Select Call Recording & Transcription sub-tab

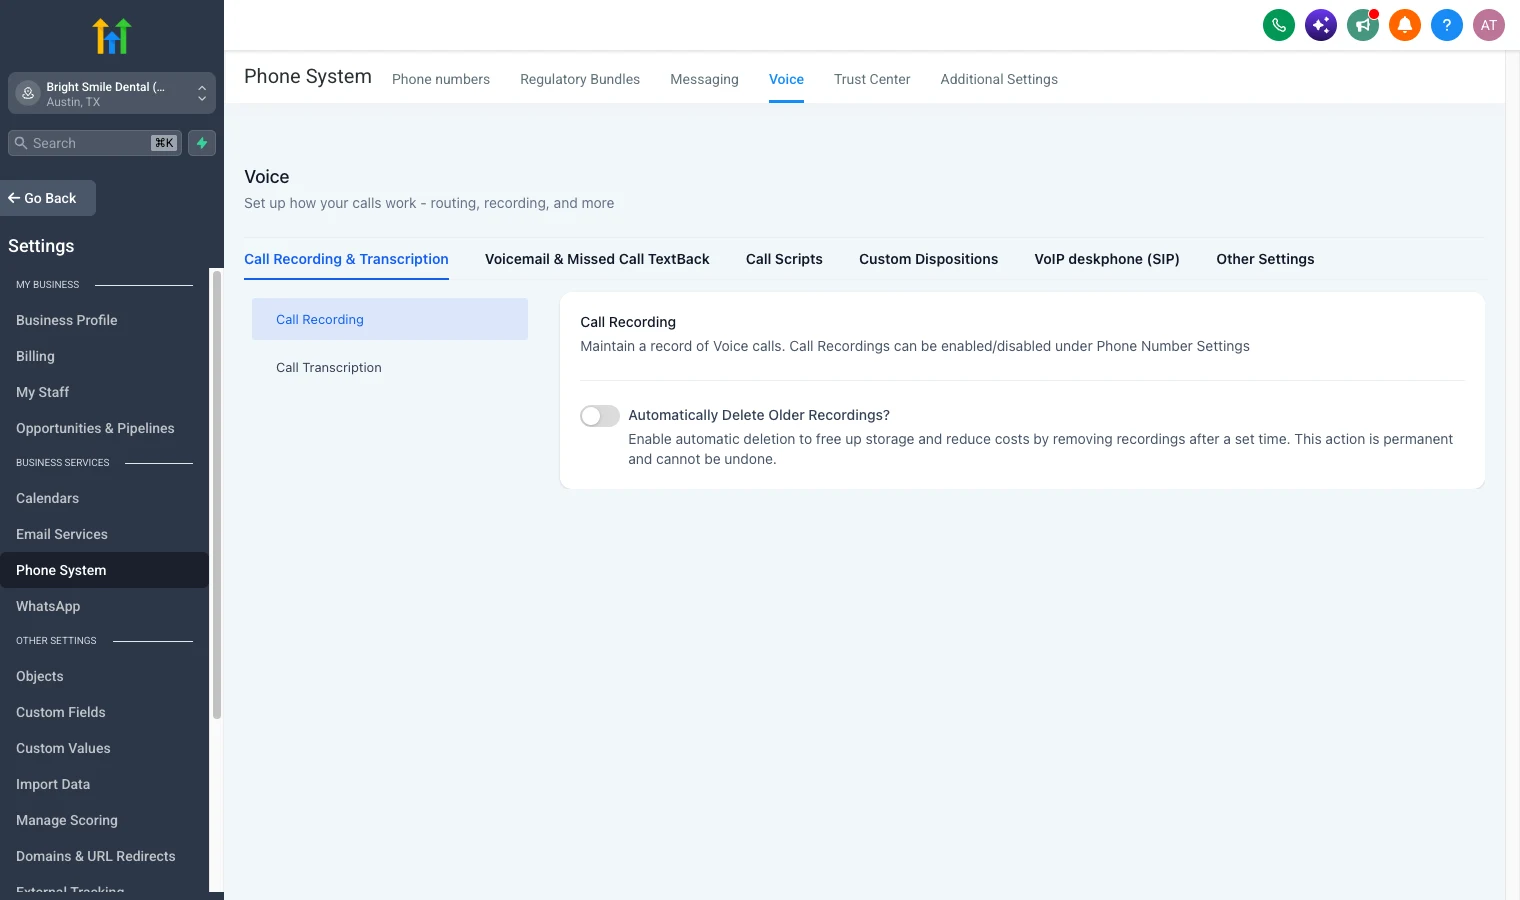point(346,259)
